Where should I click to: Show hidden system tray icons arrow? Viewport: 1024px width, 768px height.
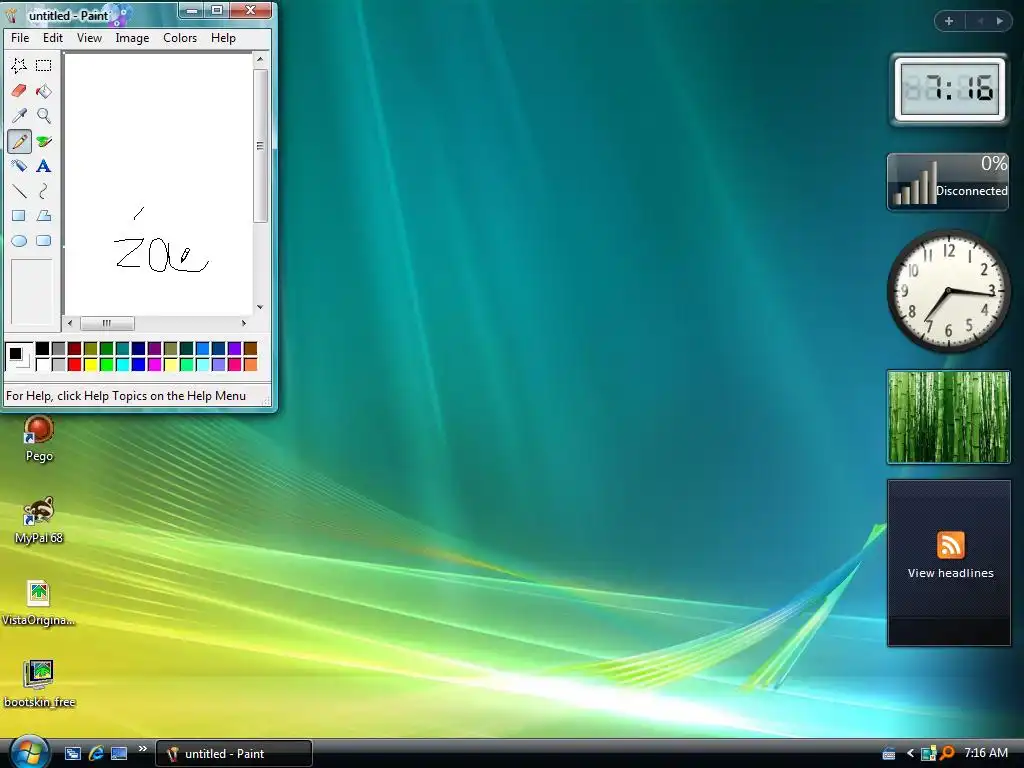tap(910, 753)
